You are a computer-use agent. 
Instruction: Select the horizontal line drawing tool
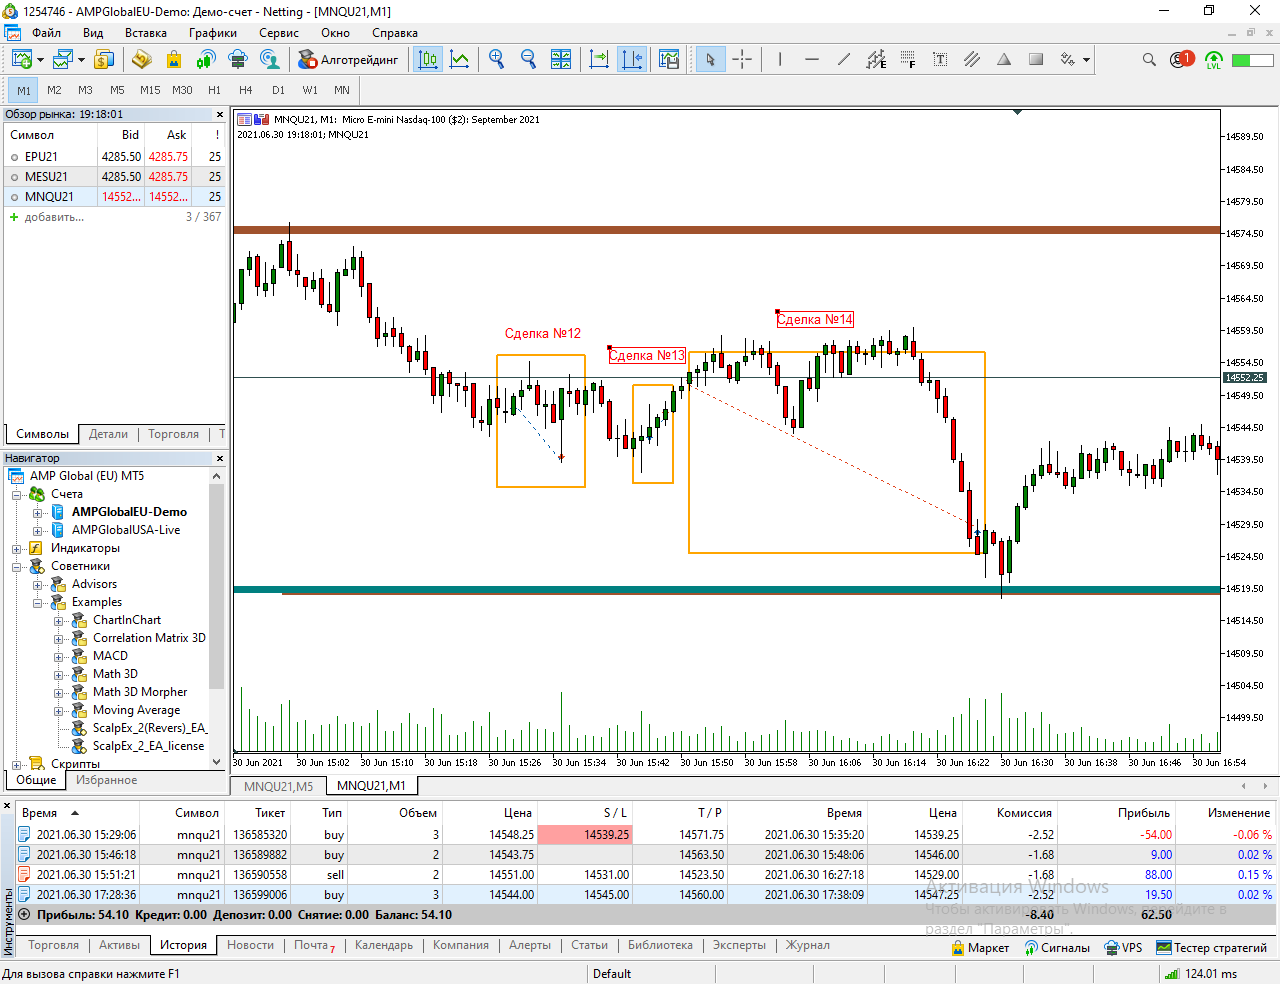(812, 60)
